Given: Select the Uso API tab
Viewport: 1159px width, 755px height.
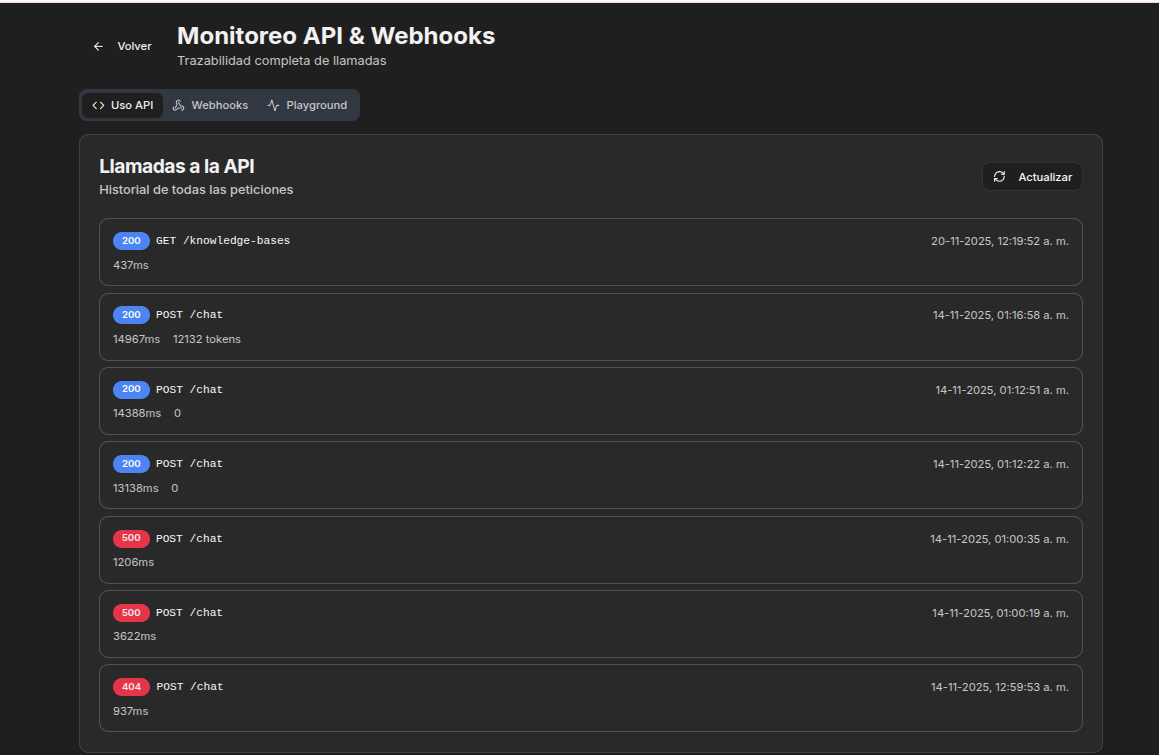Looking at the screenshot, I should click(123, 106).
